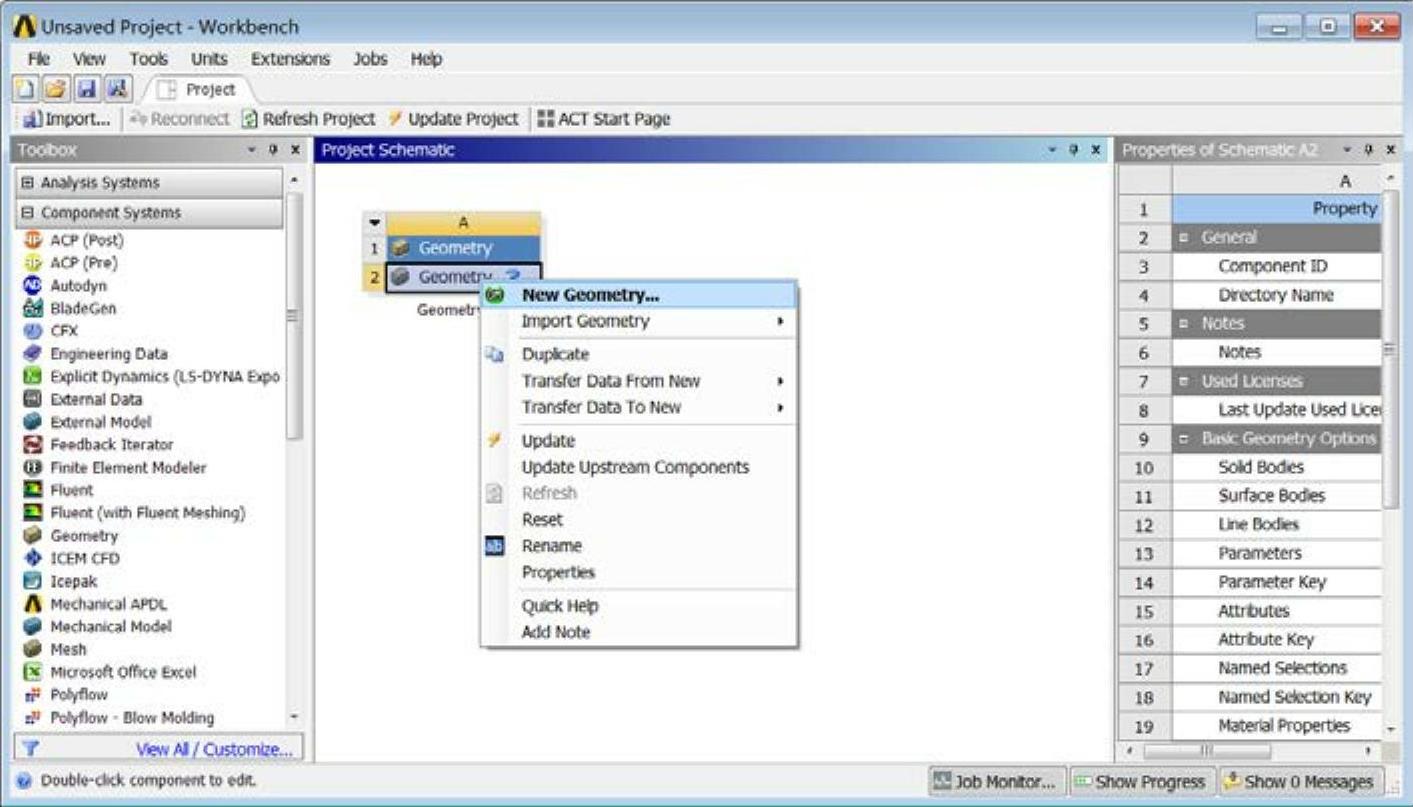Select the Polyflow - Blow Molding icon
The height and width of the screenshot is (807, 1413).
tap(33, 718)
